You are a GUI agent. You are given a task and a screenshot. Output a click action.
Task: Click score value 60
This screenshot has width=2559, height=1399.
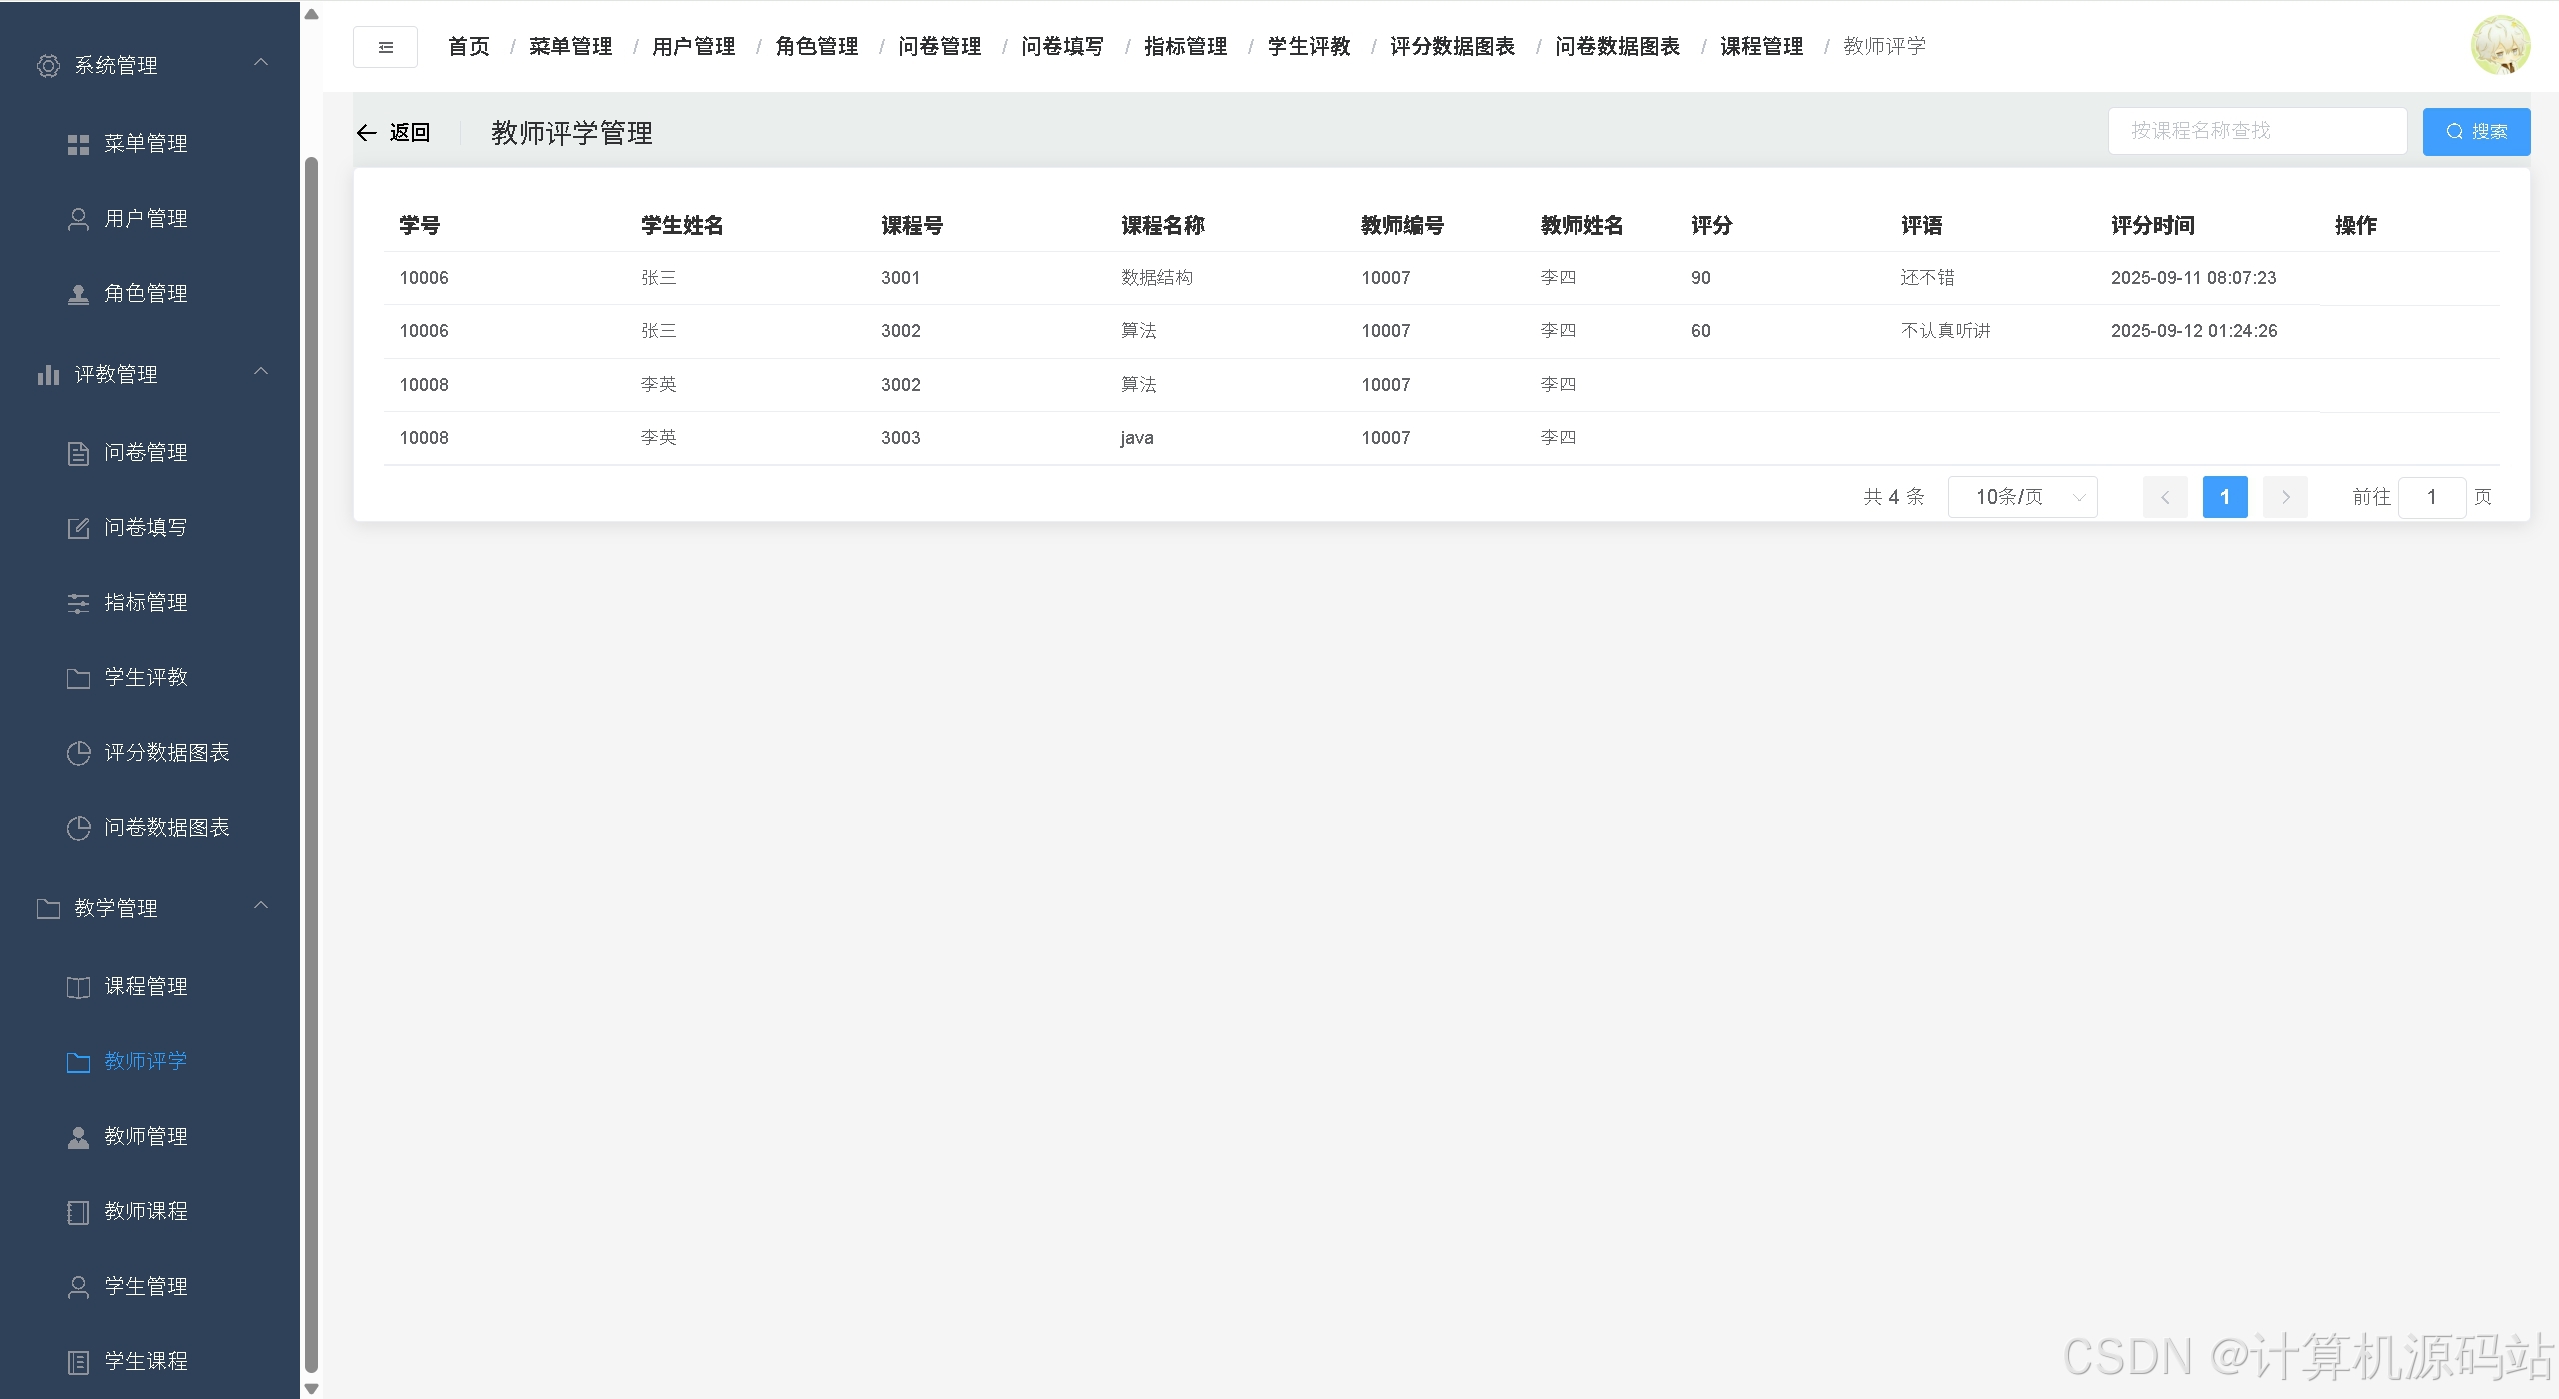pyautogui.click(x=1701, y=331)
